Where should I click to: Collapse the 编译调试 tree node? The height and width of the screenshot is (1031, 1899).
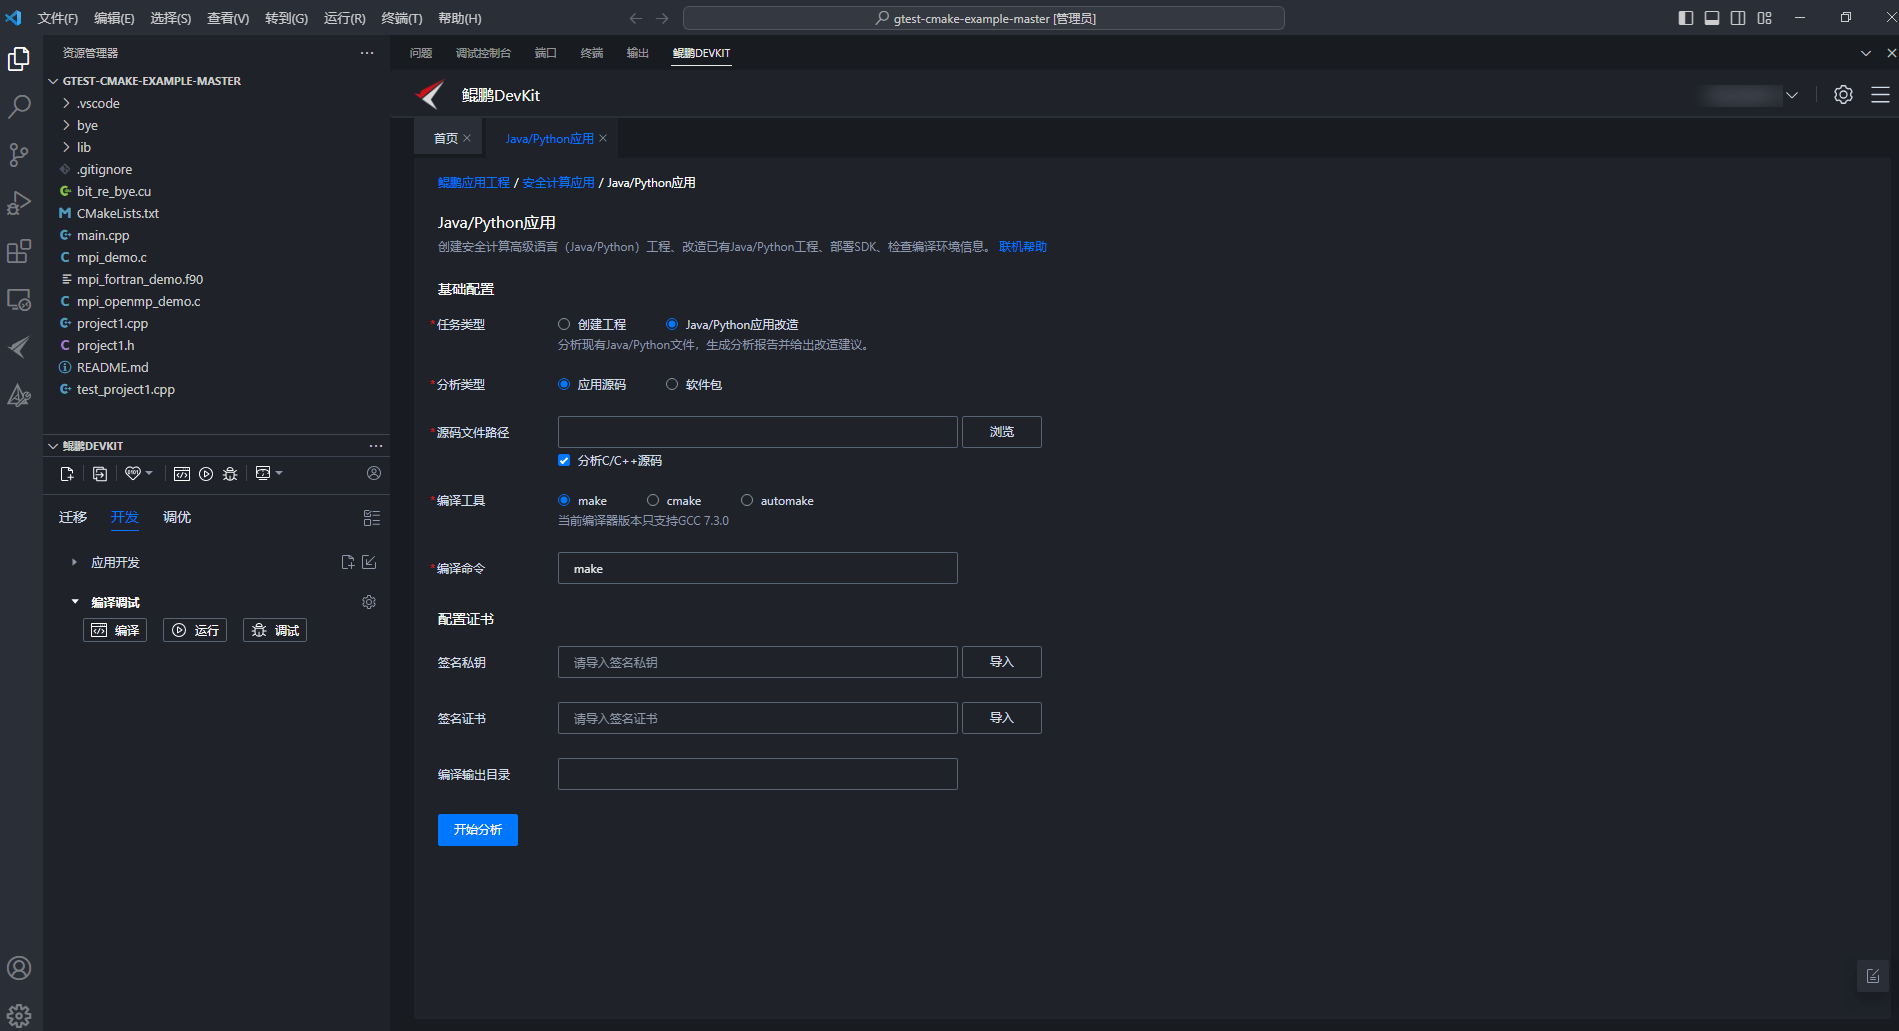[x=74, y=602]
